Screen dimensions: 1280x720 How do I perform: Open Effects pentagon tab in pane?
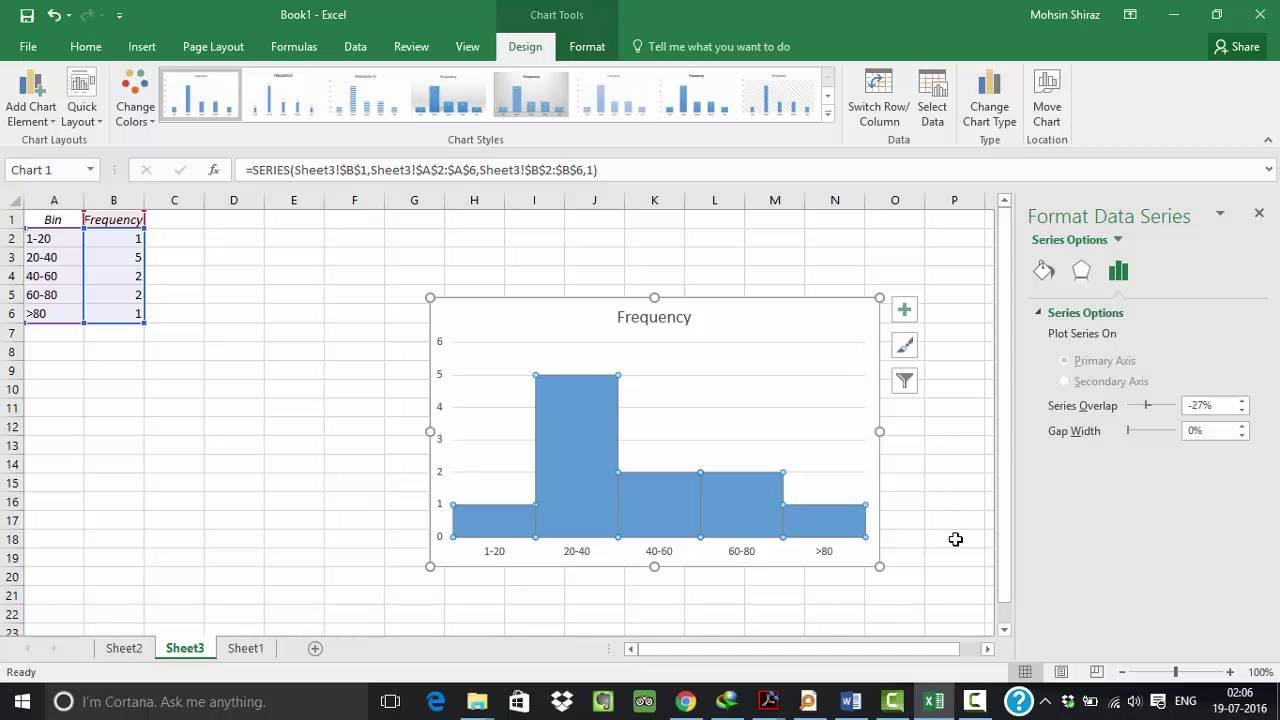pos(1081,271)
